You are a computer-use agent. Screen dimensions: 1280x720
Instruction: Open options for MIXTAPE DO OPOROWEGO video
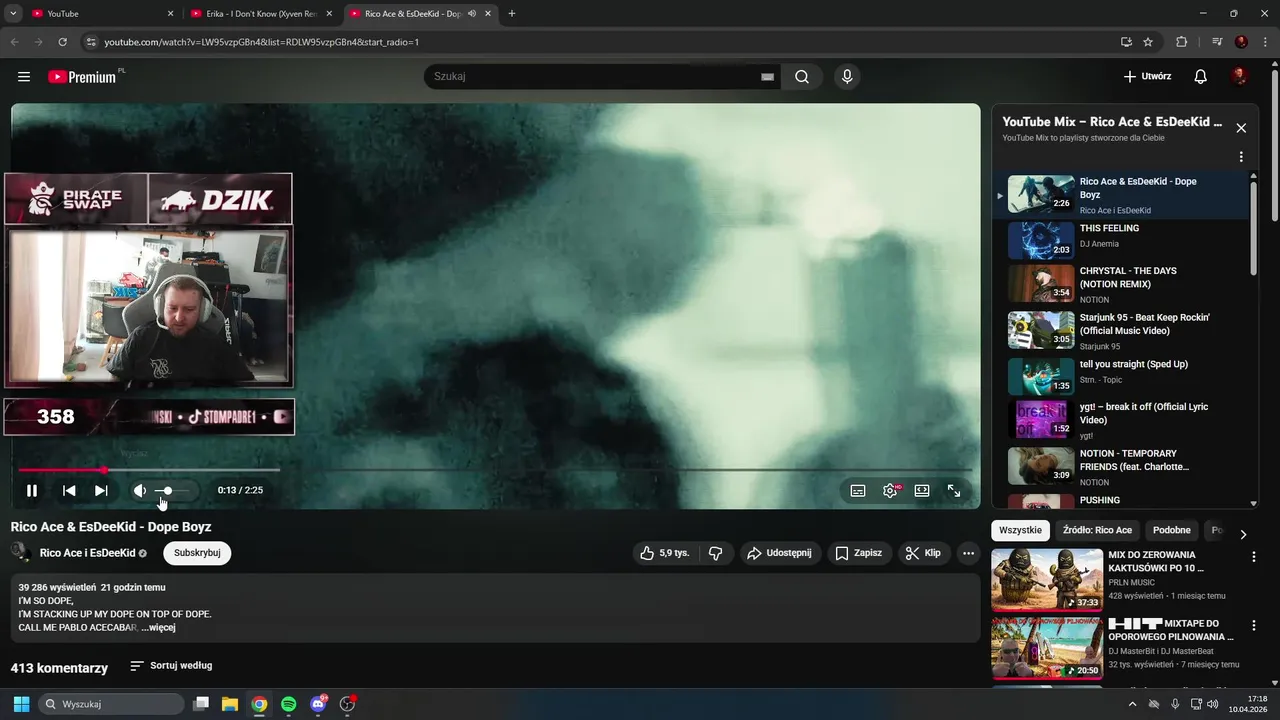coord(1254,626)
